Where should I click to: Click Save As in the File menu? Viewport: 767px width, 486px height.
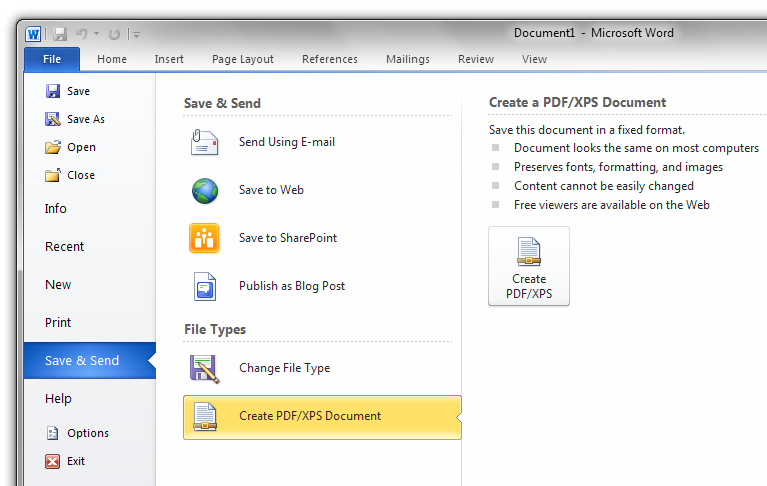click(85, 119)
